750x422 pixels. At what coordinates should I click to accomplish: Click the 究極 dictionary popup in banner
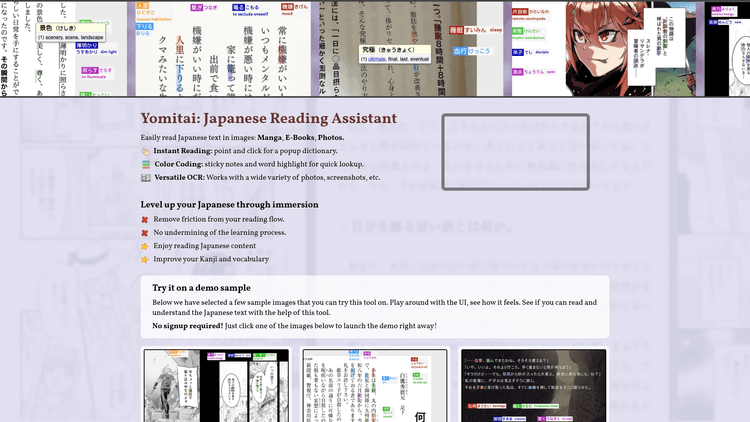click(x=395, y=54)
